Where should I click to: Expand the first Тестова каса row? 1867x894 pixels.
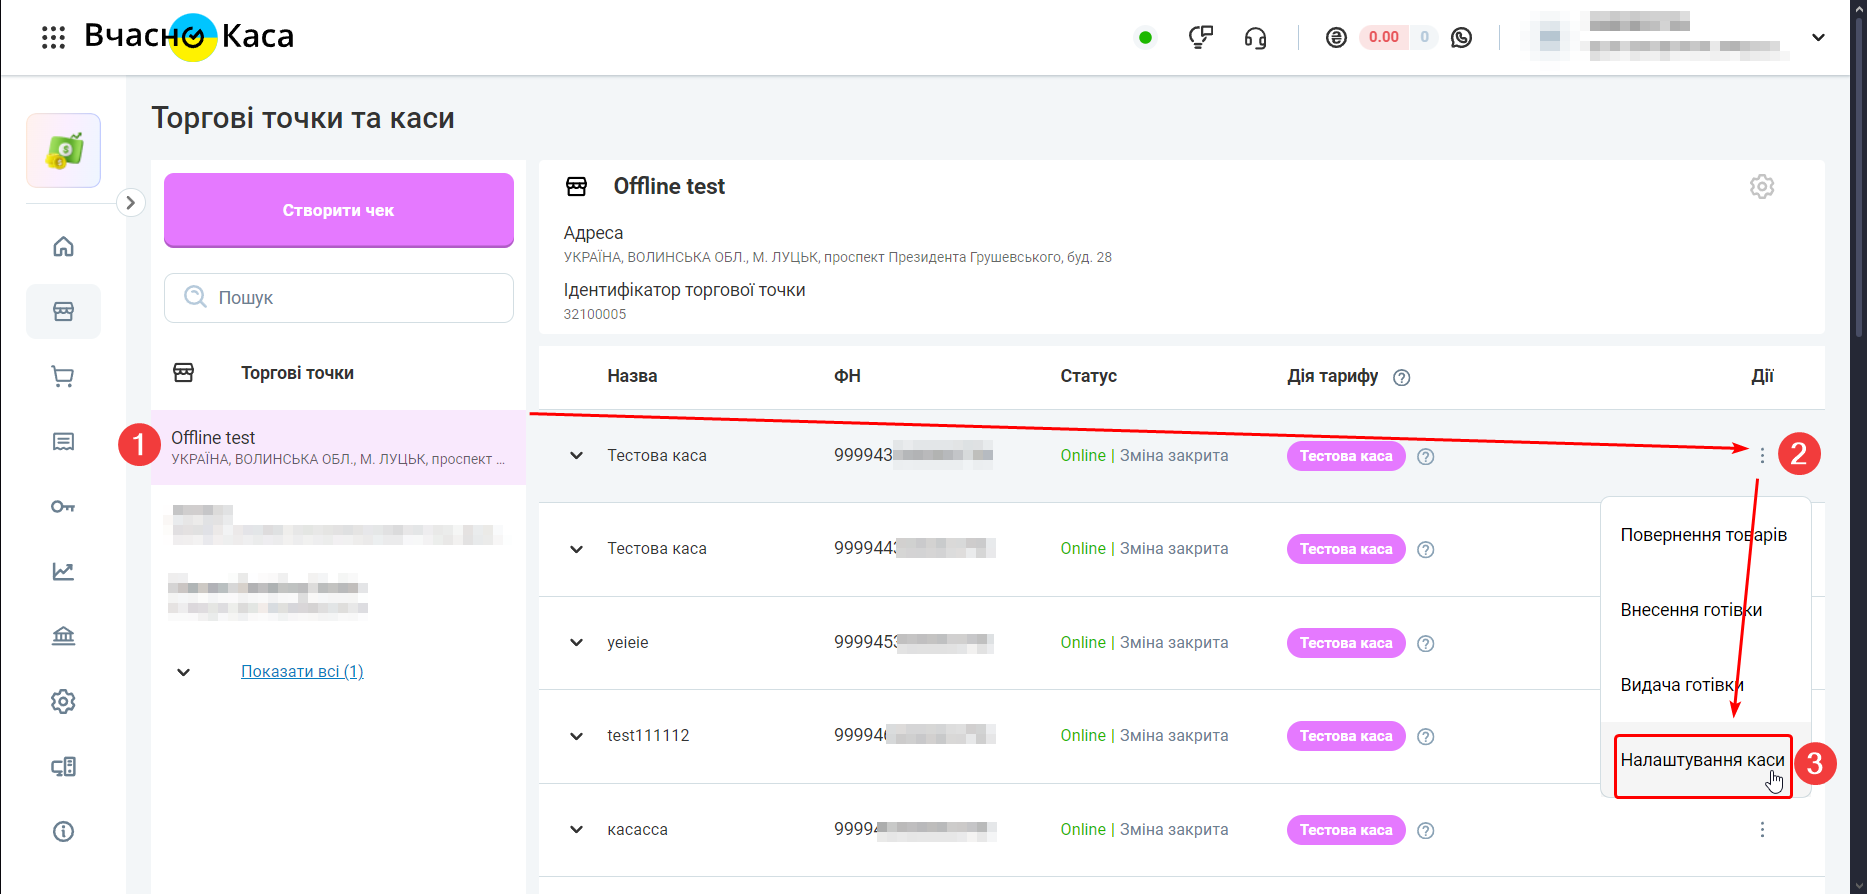pos(576,456)
